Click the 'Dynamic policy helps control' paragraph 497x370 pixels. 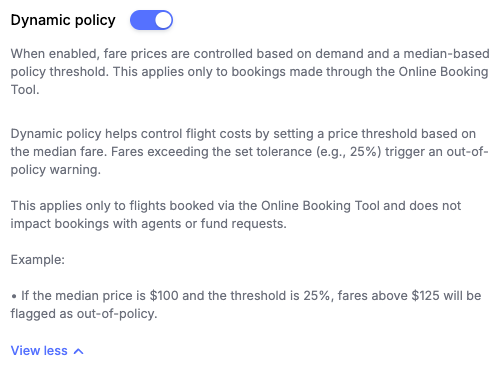tap(249, 152)
